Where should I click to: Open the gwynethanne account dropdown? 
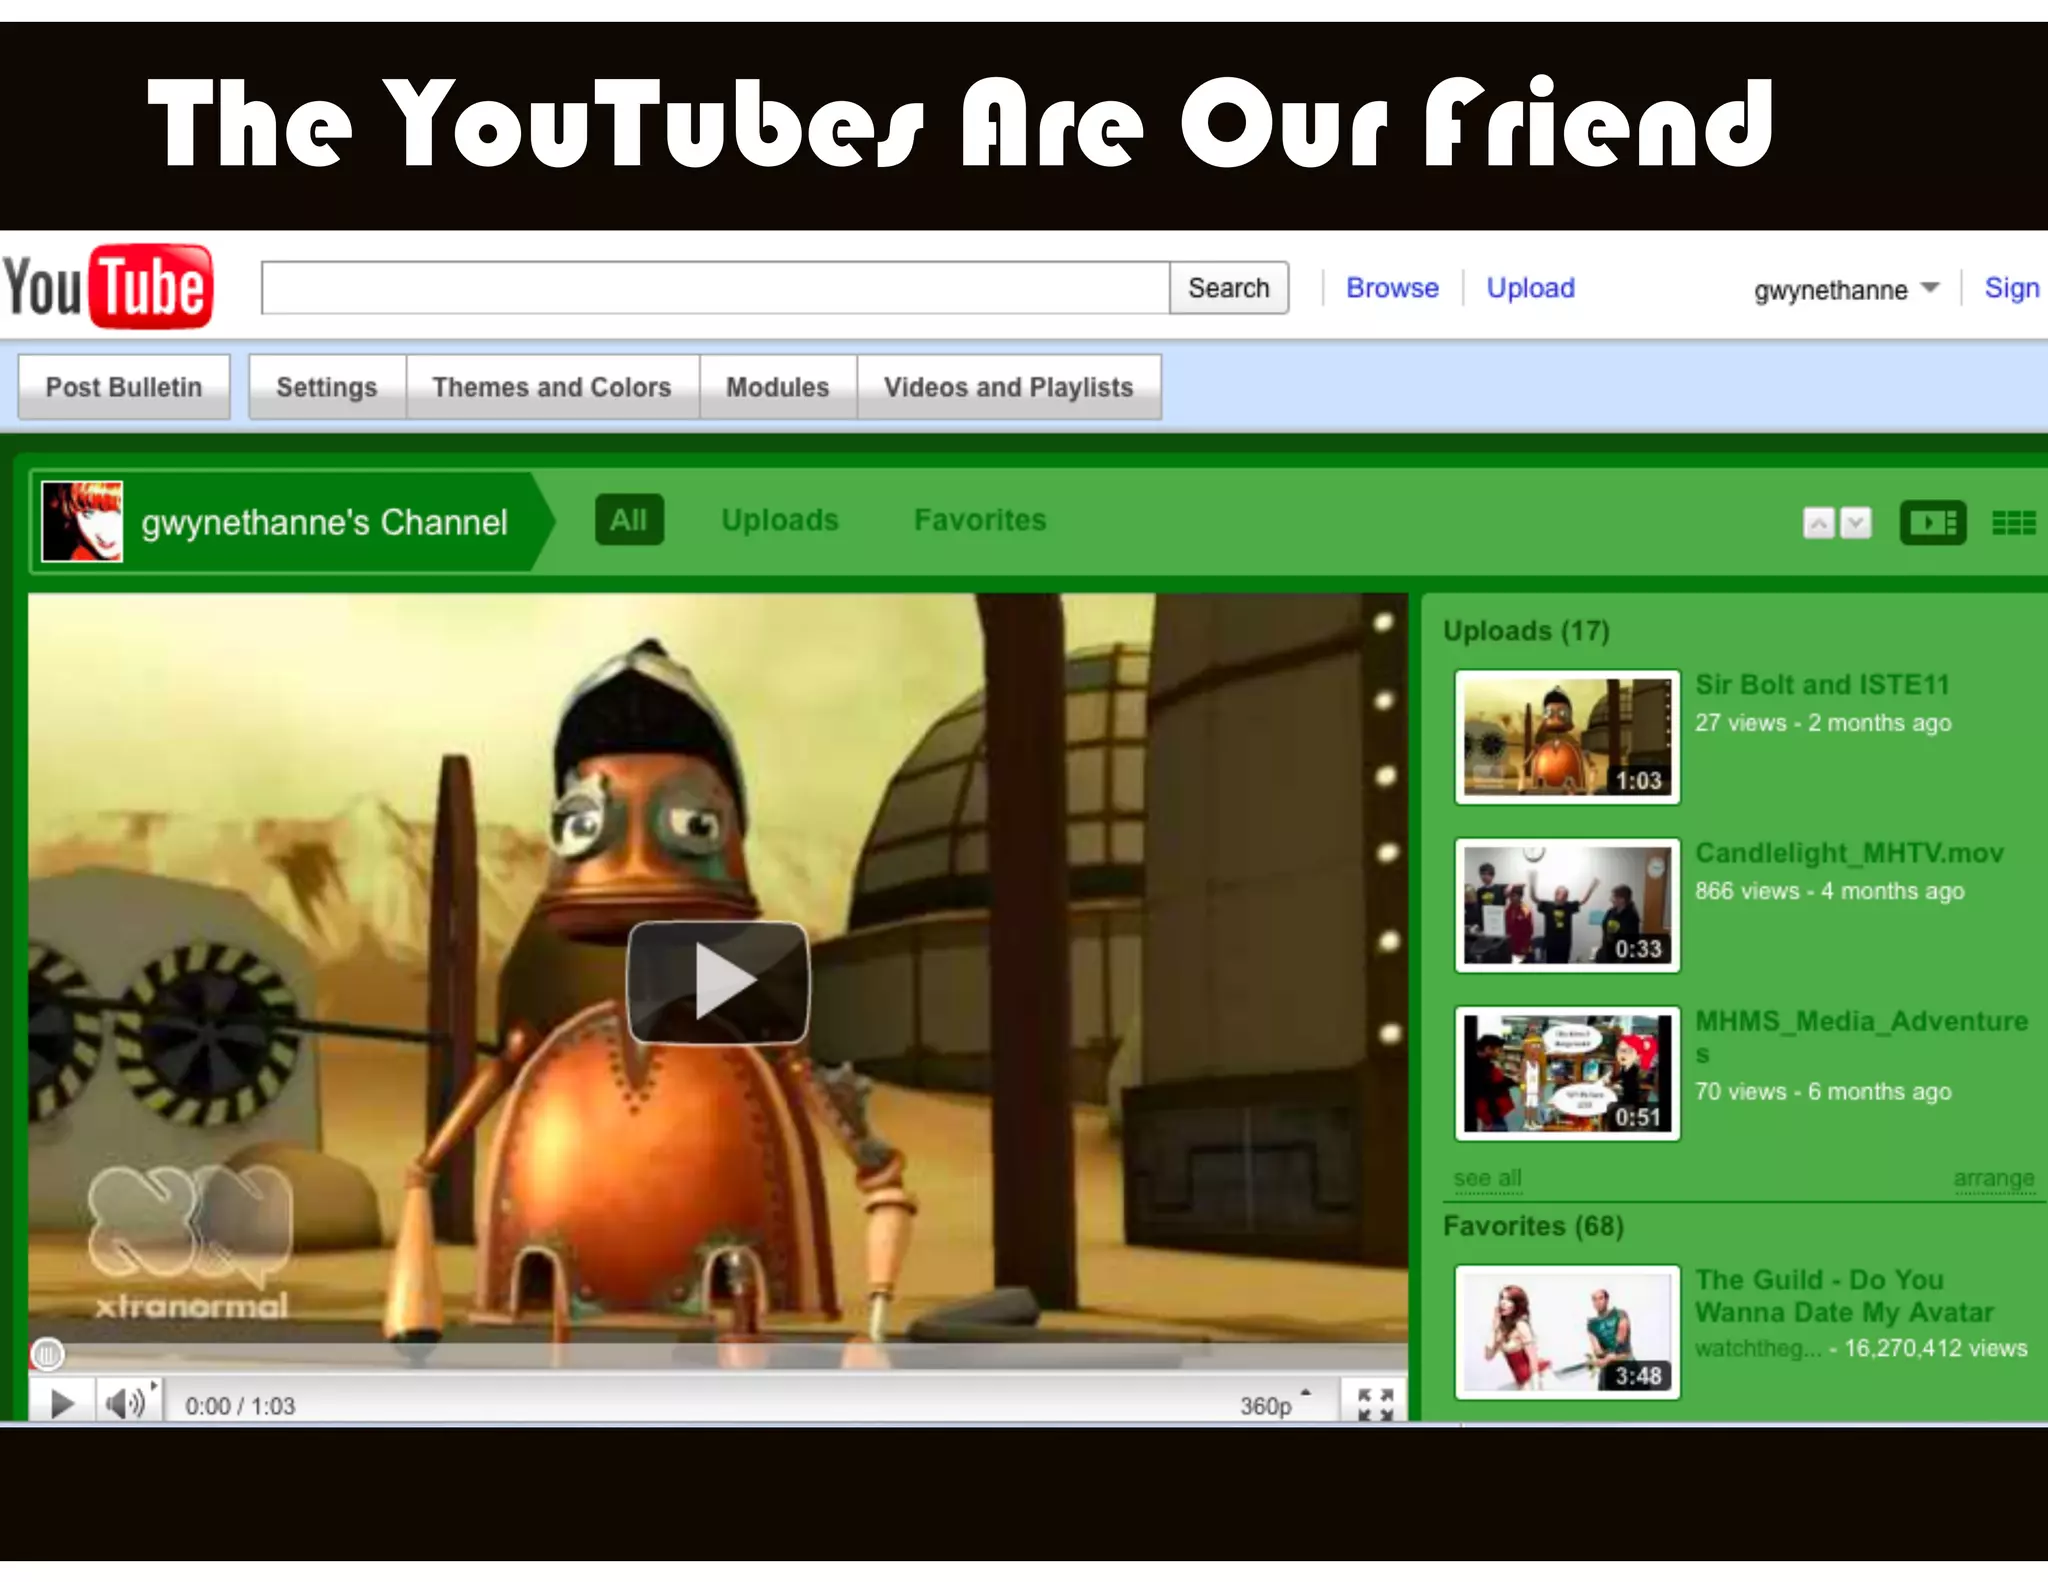pos(1846,290)
